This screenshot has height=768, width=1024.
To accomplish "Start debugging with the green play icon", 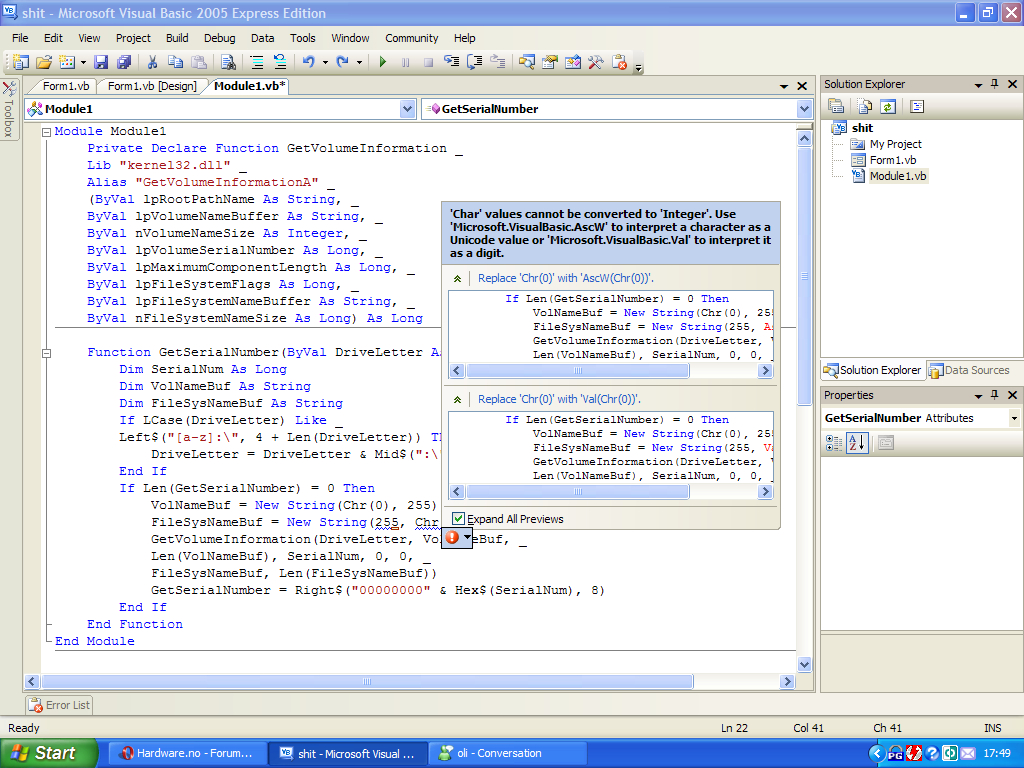I will click(x=383, y=62).
